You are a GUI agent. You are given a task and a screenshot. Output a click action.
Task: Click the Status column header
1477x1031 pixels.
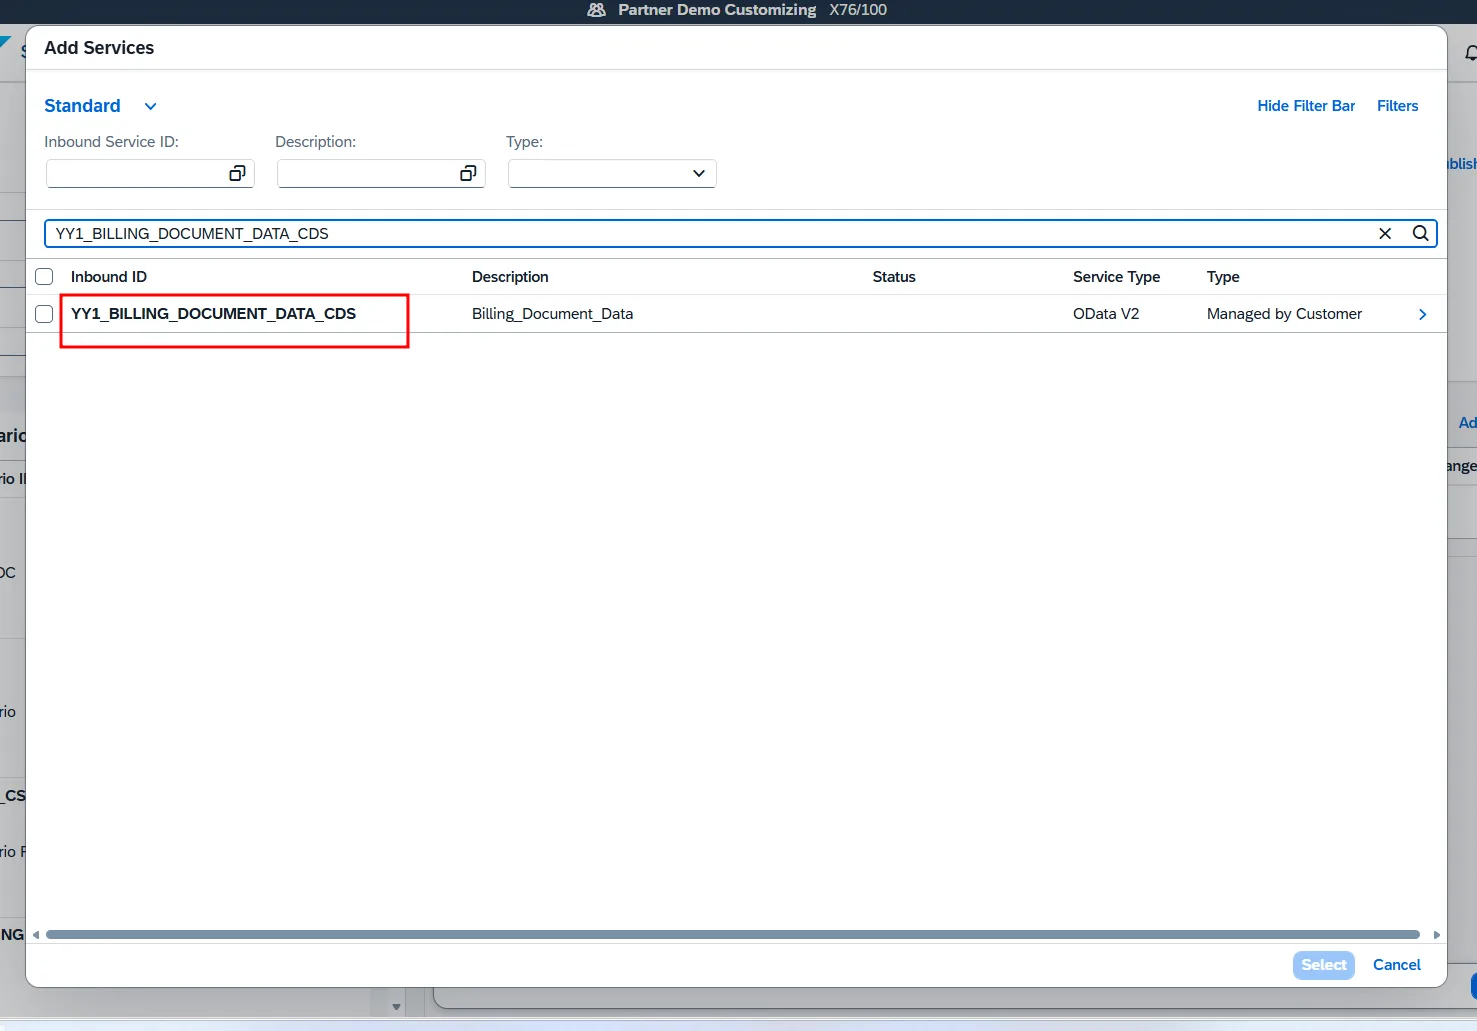point(894,277)
